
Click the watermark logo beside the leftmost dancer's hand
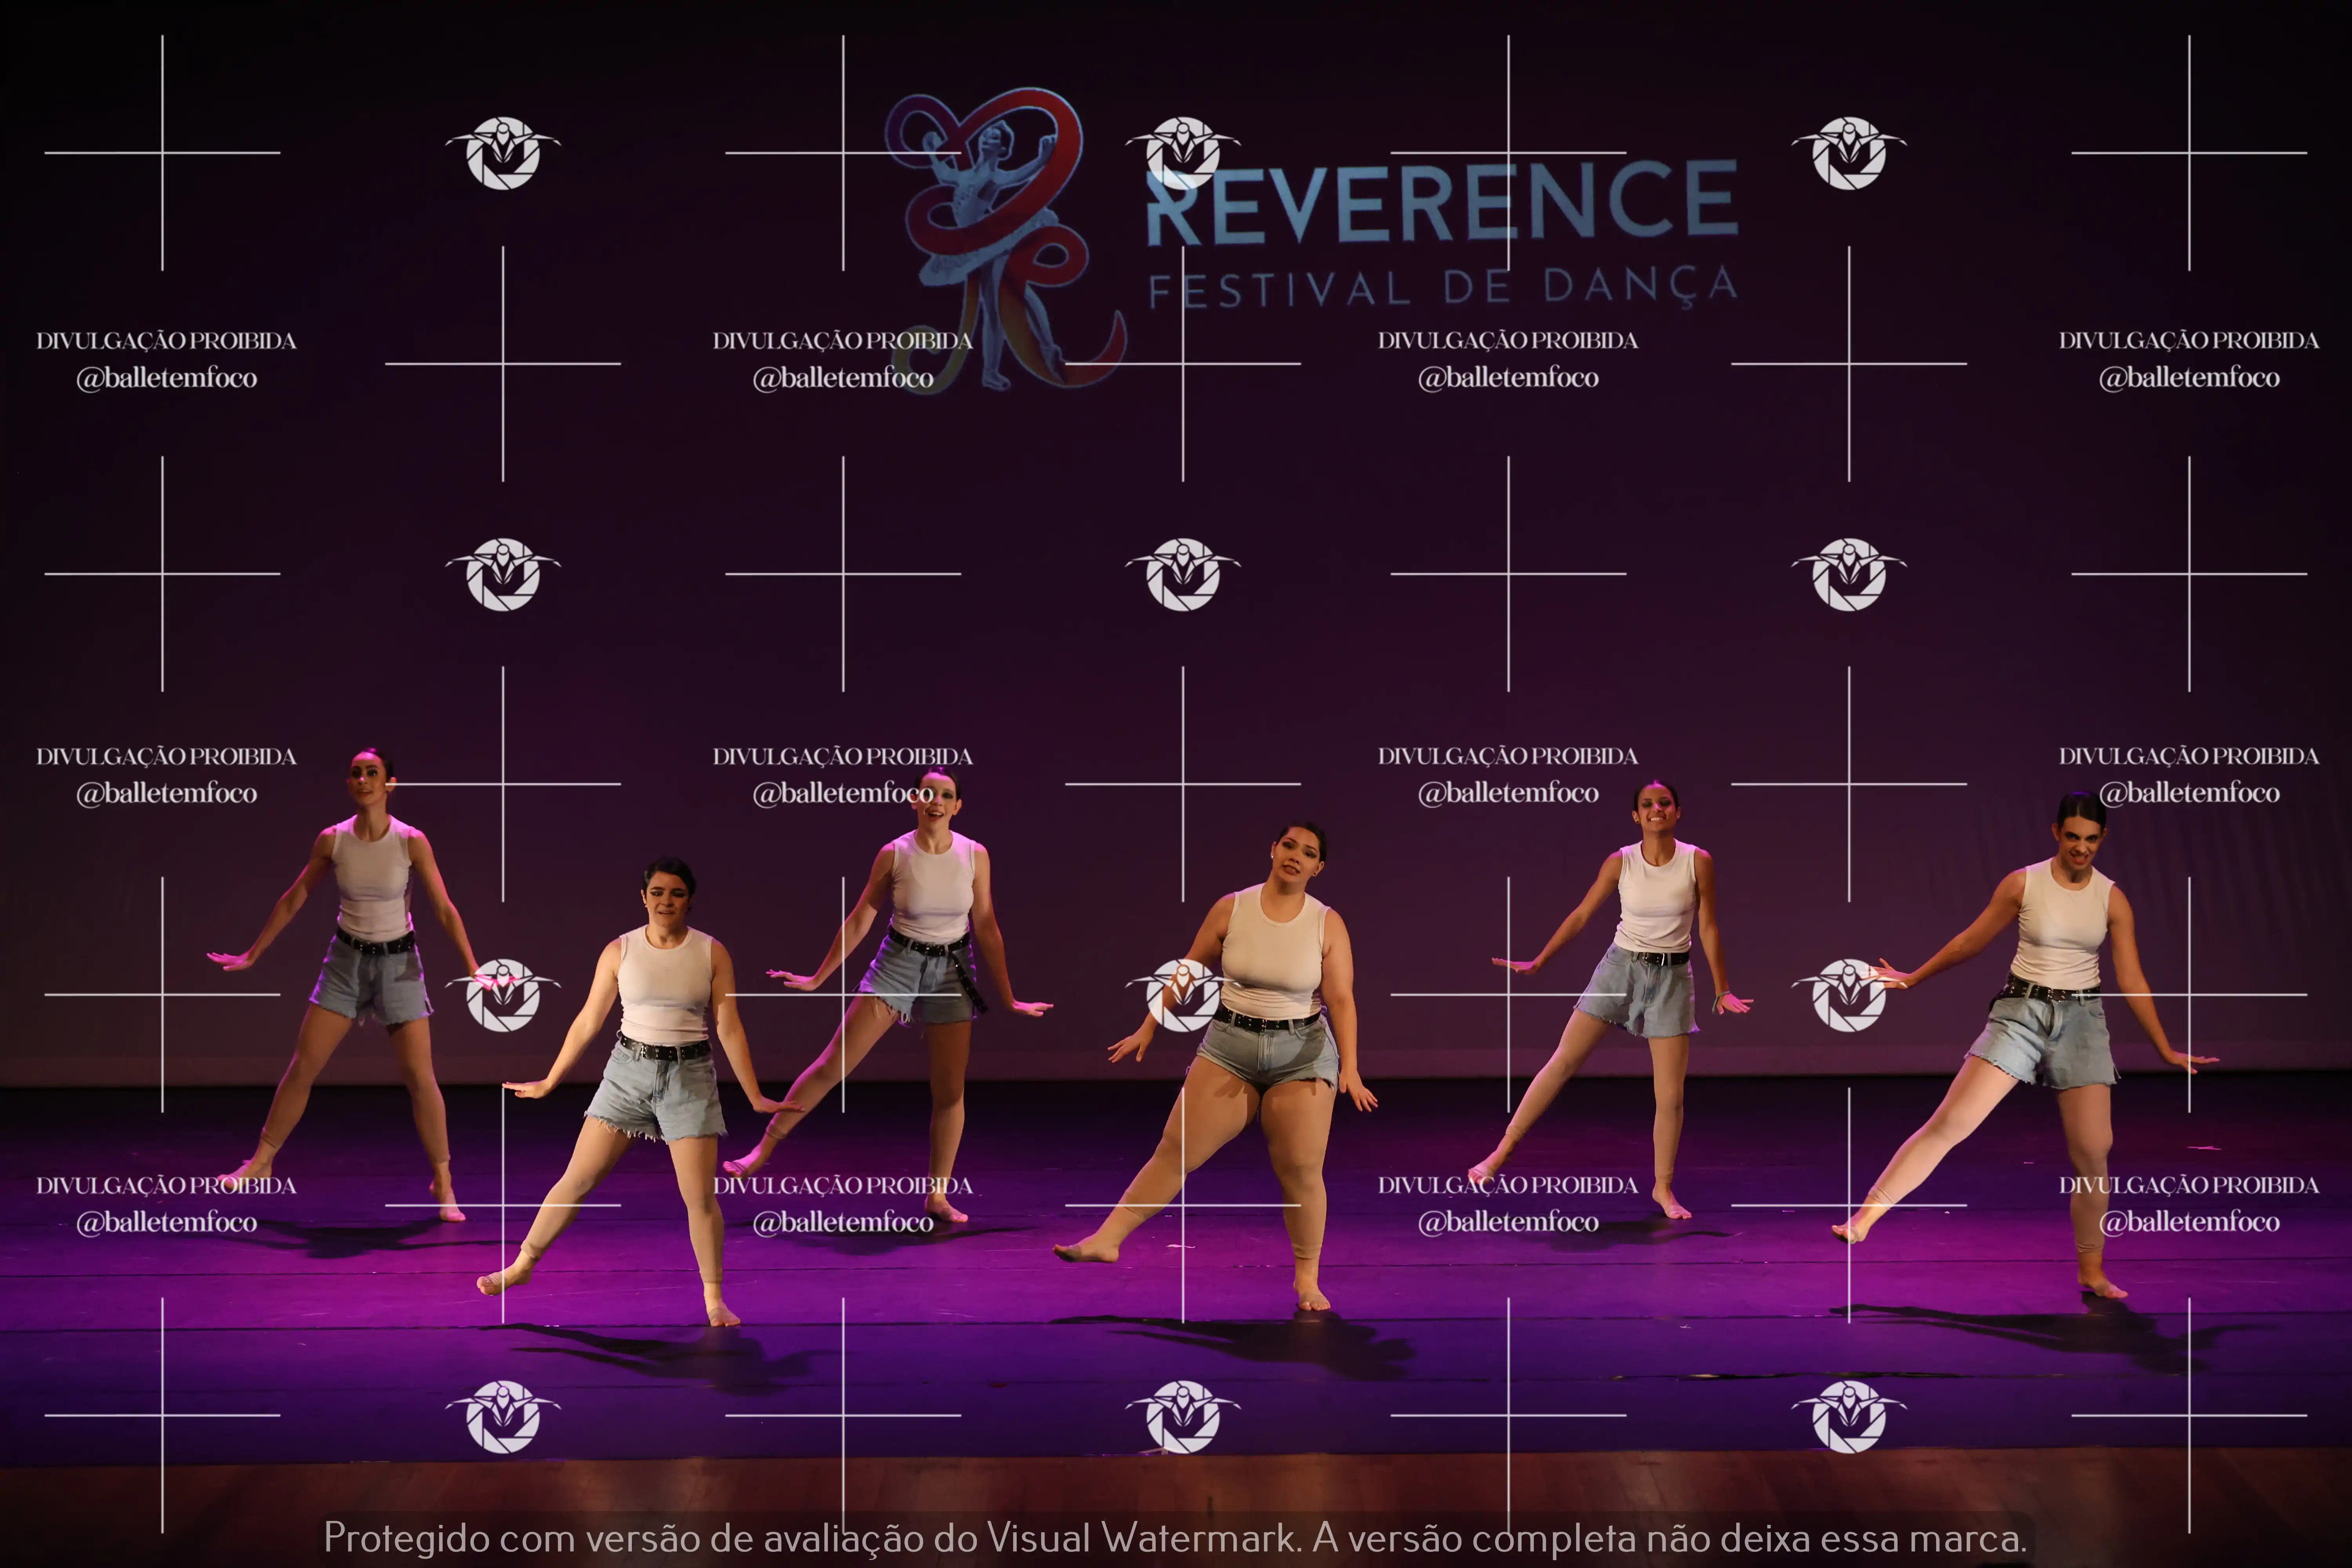point(503,995)
